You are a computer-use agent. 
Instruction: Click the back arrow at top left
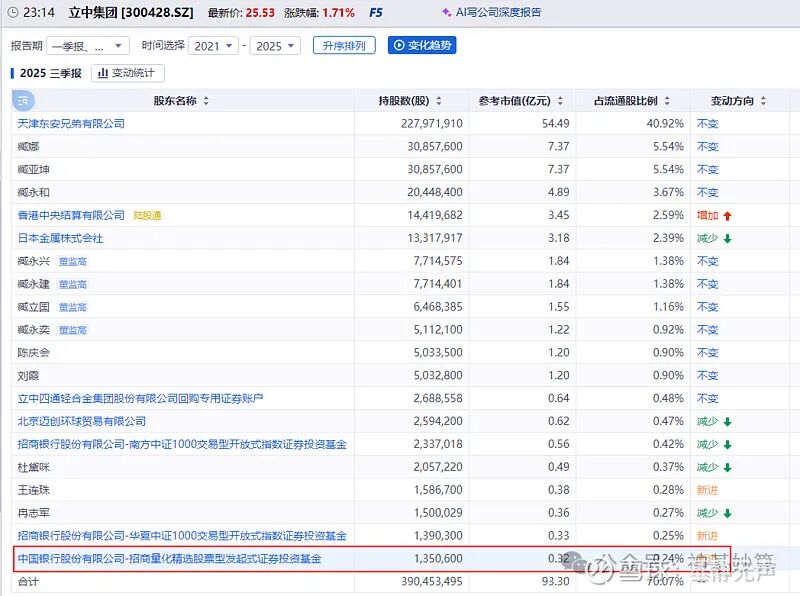pos(11,13)
